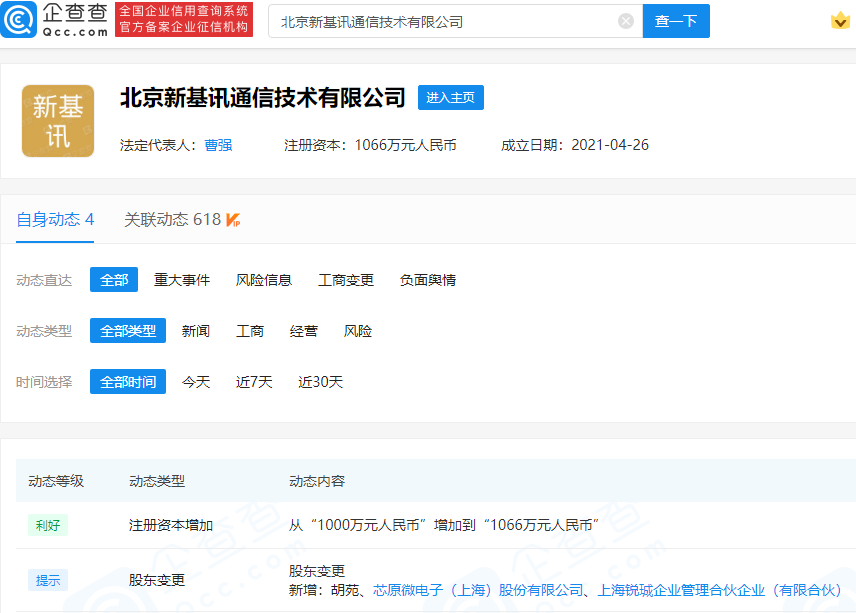Filter time to 今天
856x613 pixels.
coord(196,382)
